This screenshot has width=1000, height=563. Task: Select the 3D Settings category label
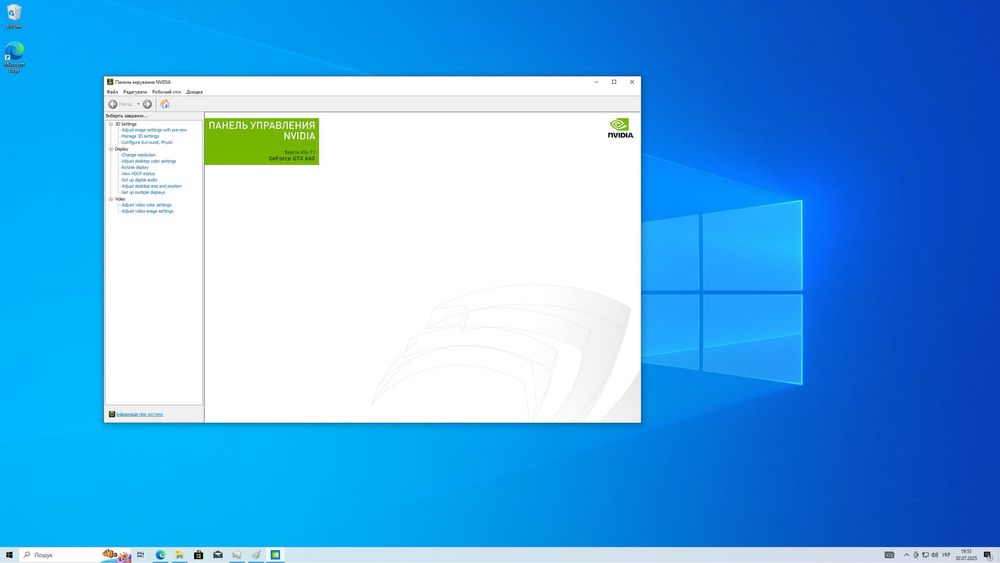click(126, 124)
